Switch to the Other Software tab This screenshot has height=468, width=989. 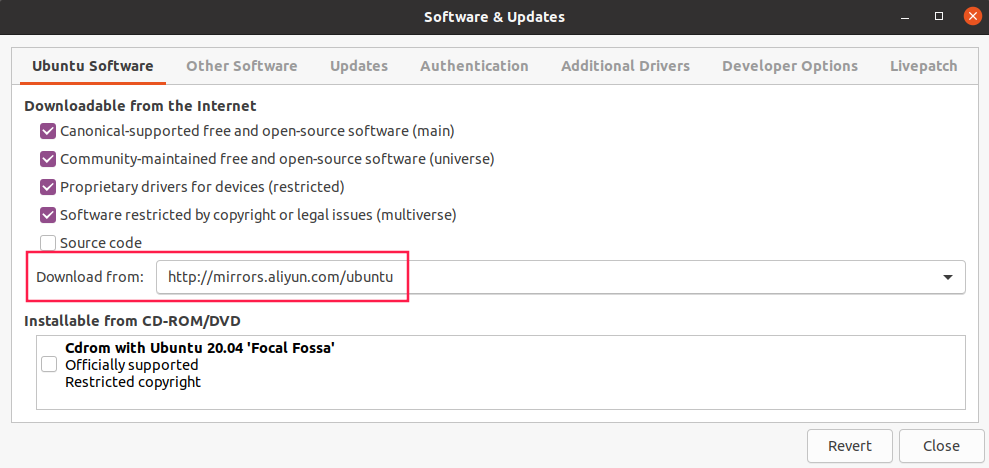242,66
